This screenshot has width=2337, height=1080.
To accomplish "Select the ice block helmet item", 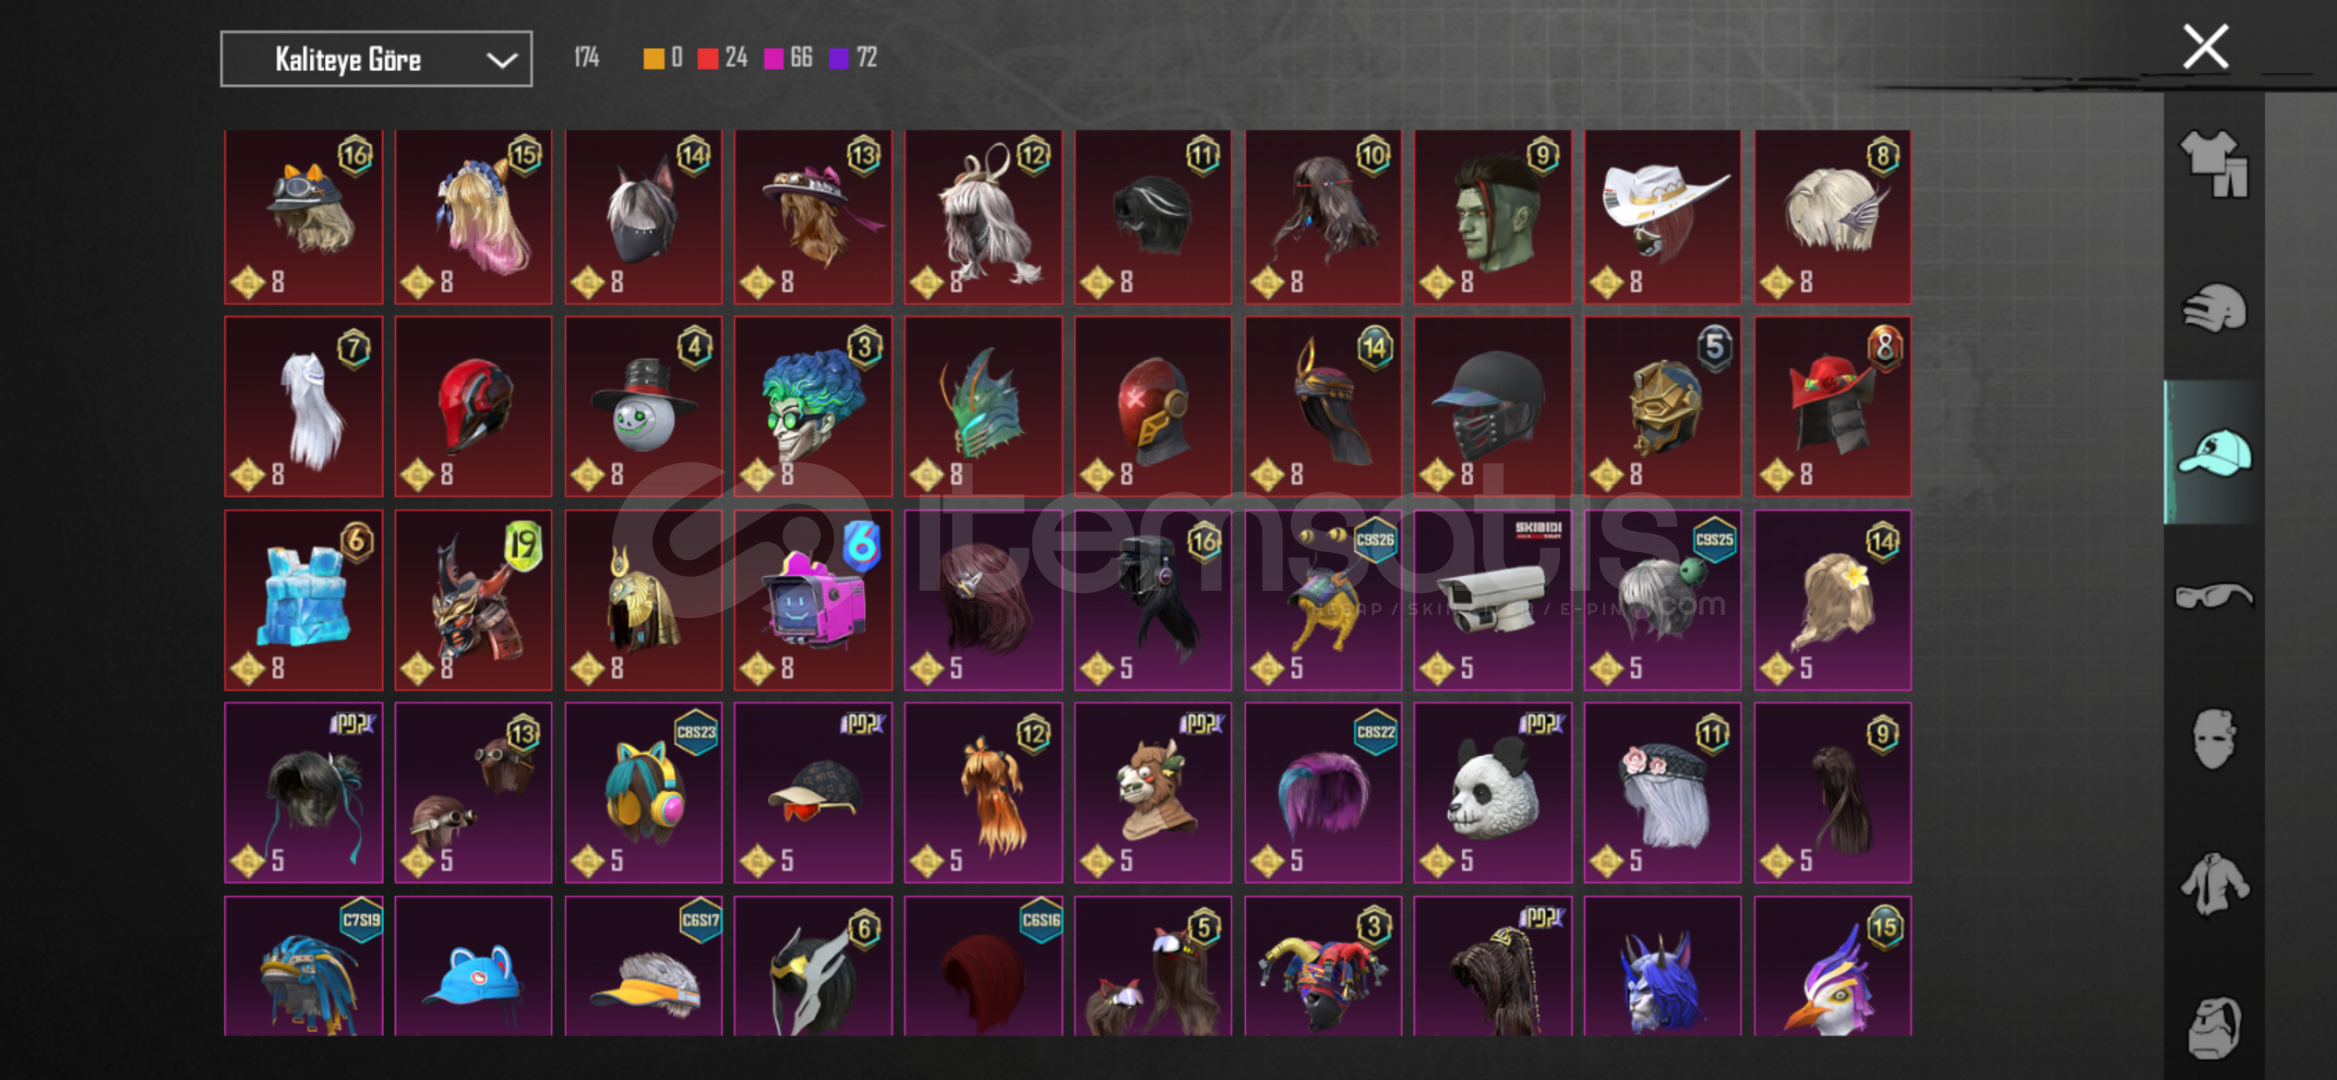I will 303,601.
